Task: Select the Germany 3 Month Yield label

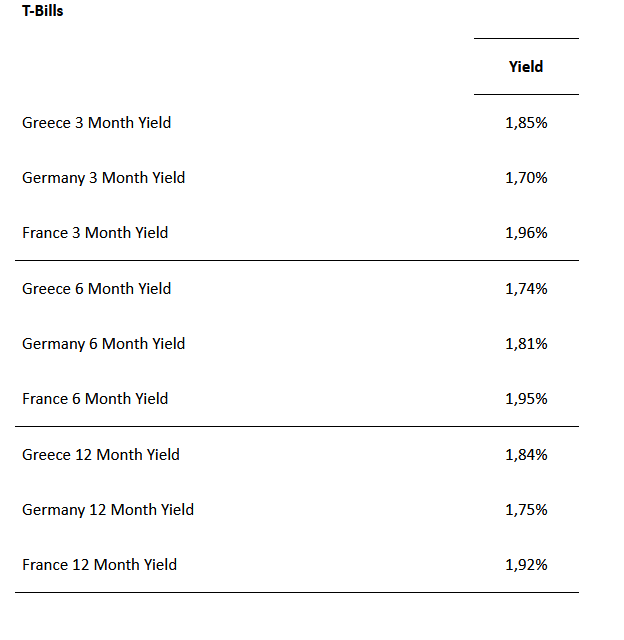Action: 103,178
